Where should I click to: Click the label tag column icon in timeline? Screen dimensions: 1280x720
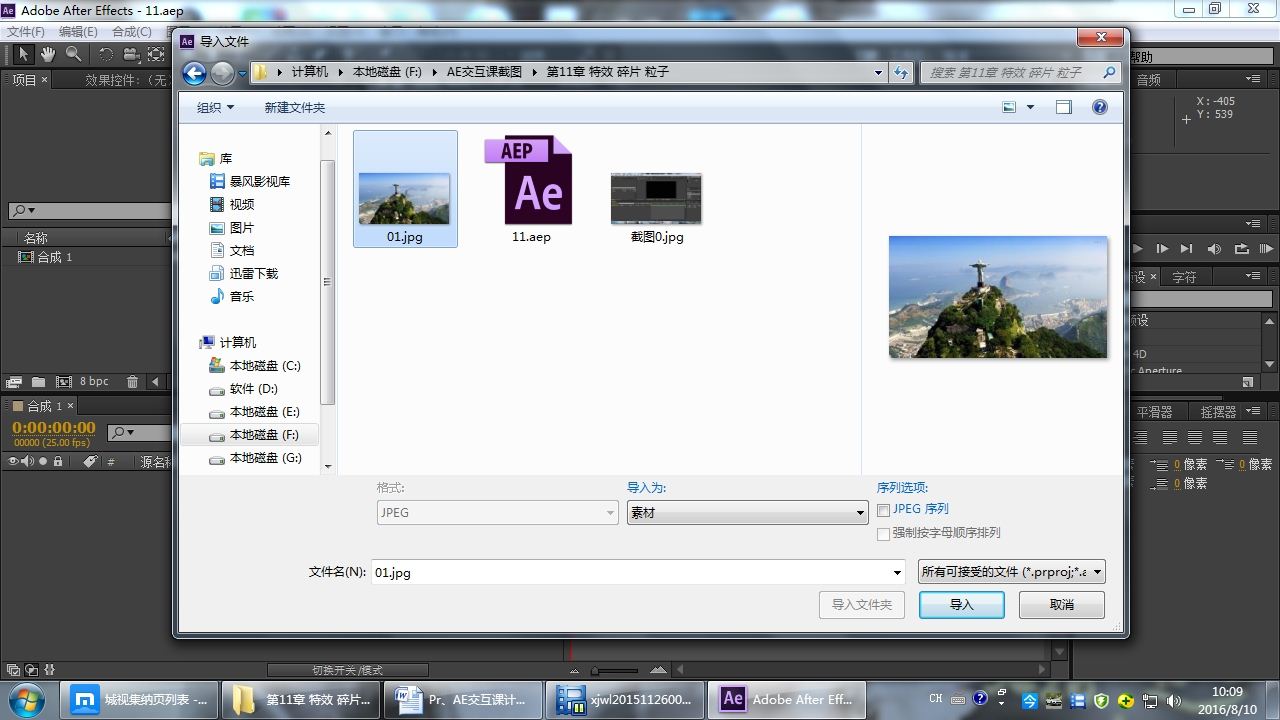coord(89,462)
